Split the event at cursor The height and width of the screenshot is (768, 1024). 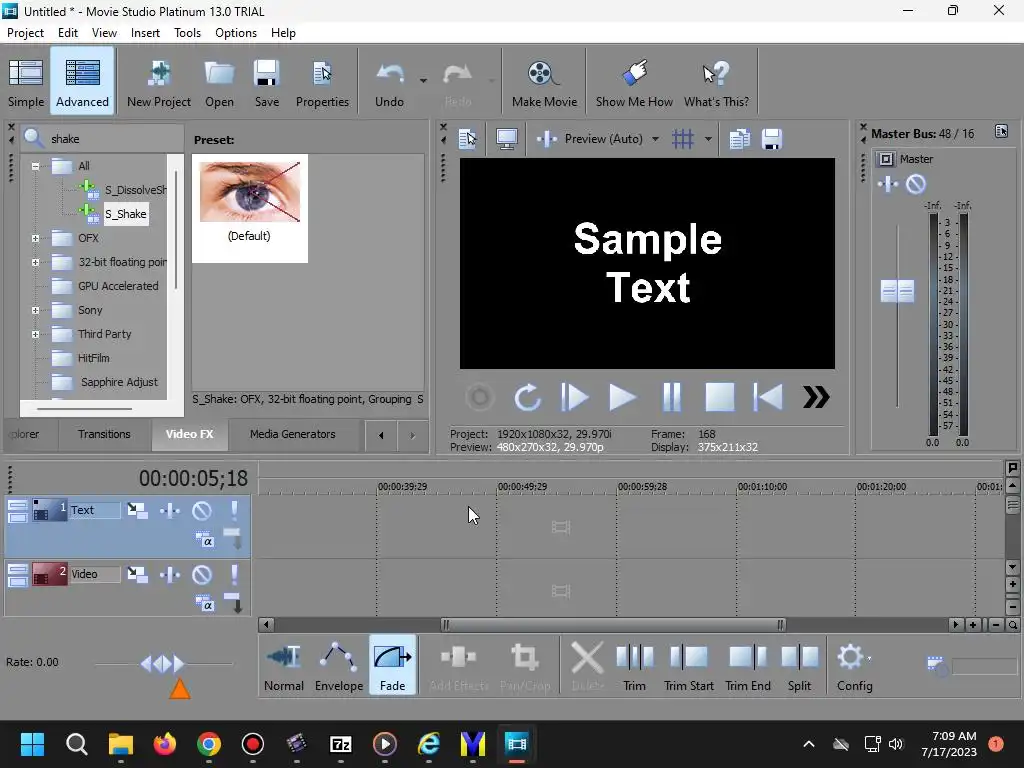(x=799, y=666)
